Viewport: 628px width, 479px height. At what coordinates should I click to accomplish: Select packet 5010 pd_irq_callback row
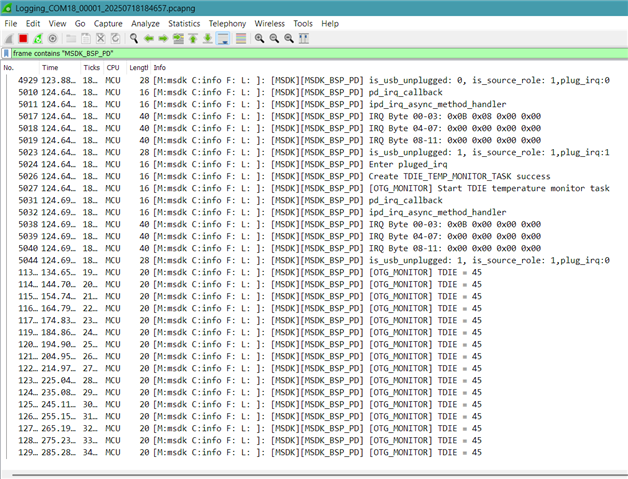coord(314,93)
